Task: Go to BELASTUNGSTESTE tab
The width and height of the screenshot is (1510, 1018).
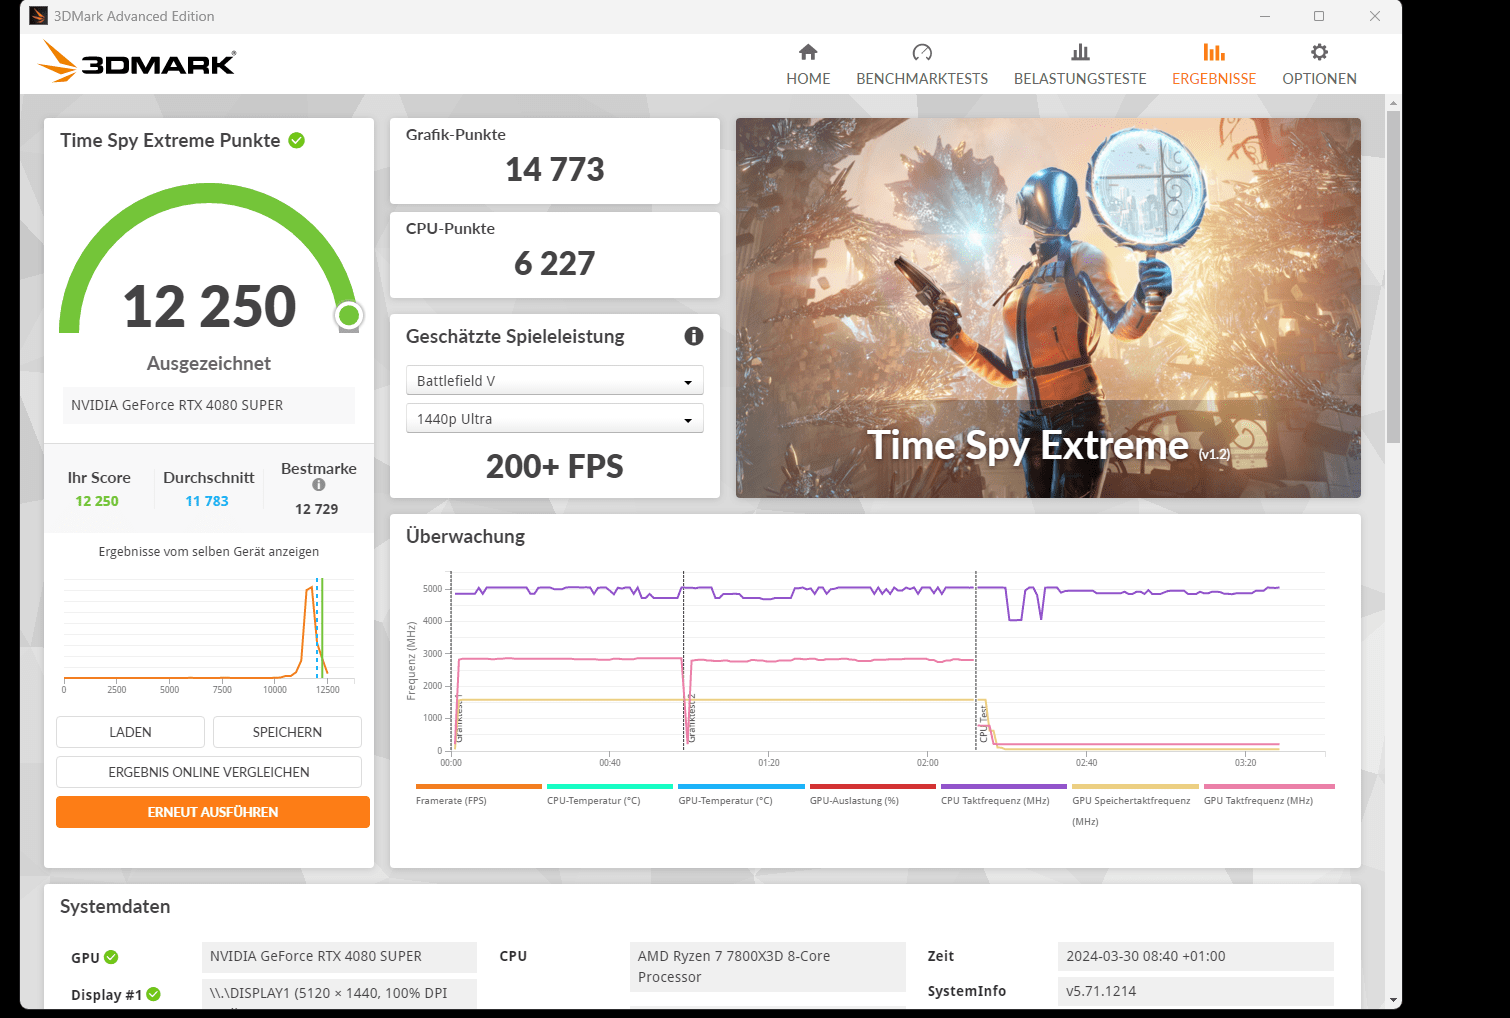Action: click(1080, 66)
